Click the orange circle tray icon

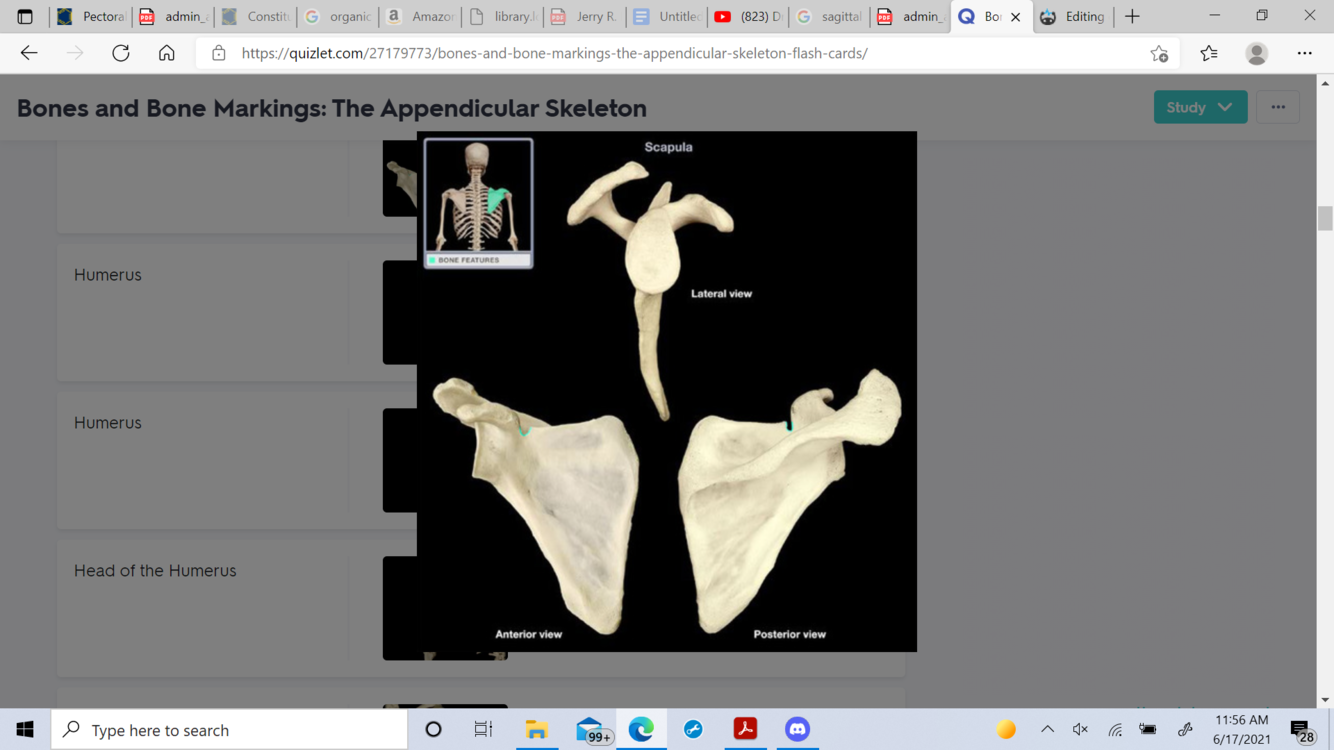pos(1006,730)
